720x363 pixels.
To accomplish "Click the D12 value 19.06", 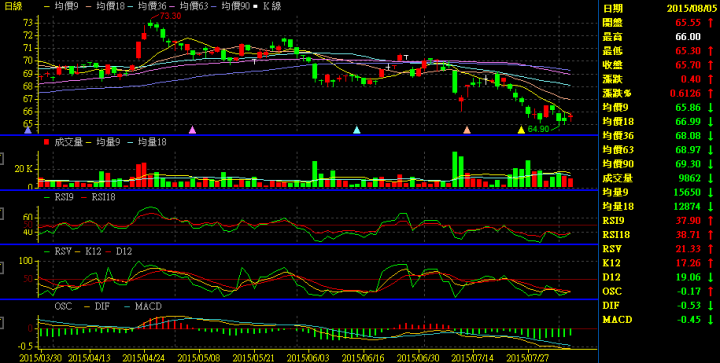I will tap(688, 278).
